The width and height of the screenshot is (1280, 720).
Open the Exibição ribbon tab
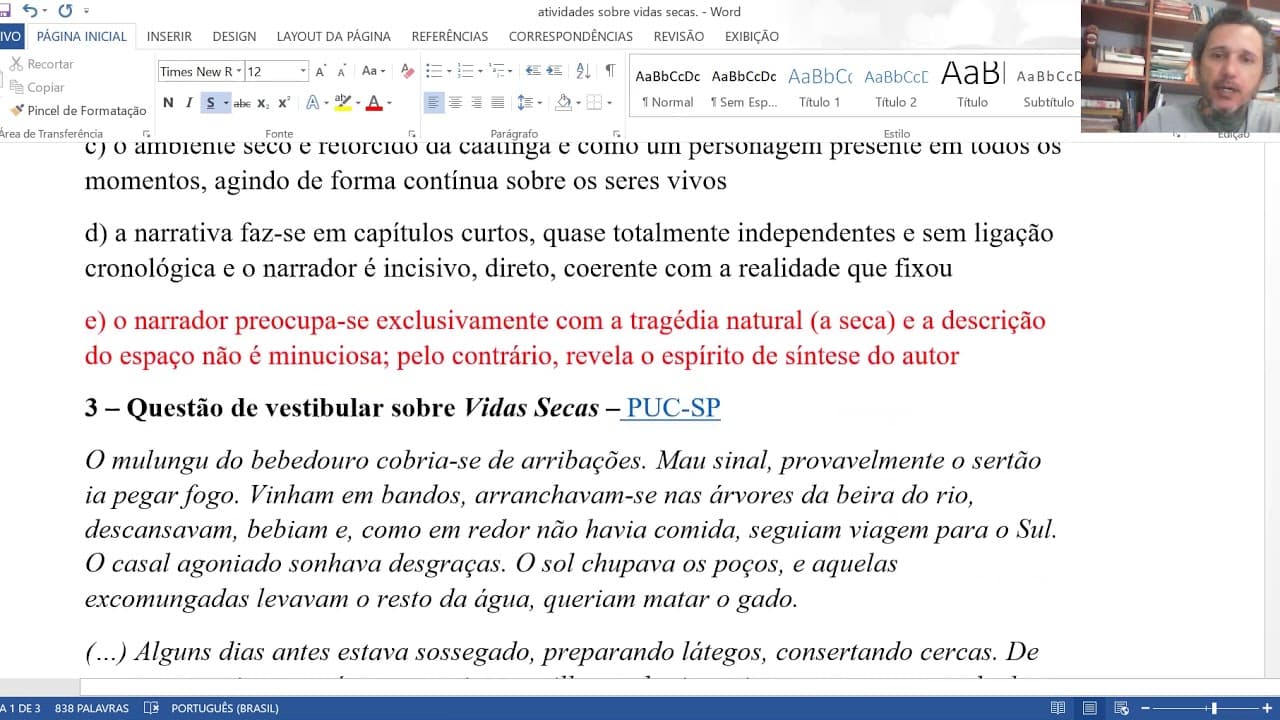point(752,36)
